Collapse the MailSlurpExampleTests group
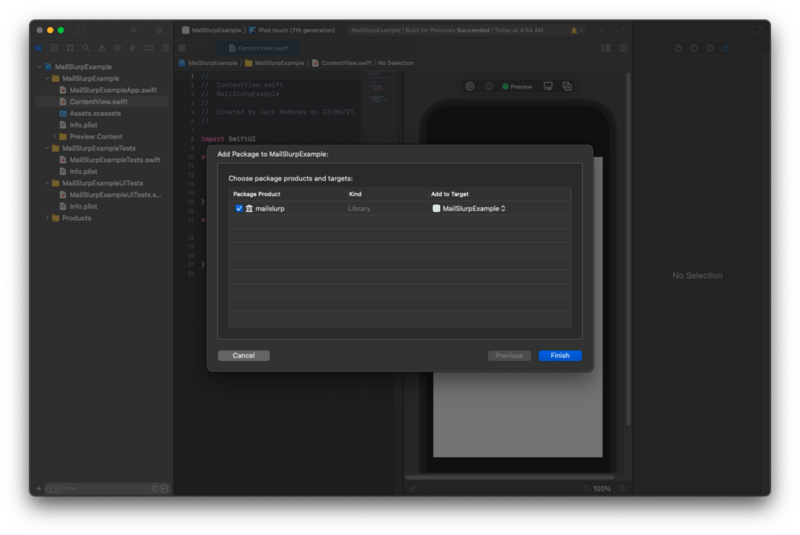This screenshot has height=535, width=800. point(47,148)
